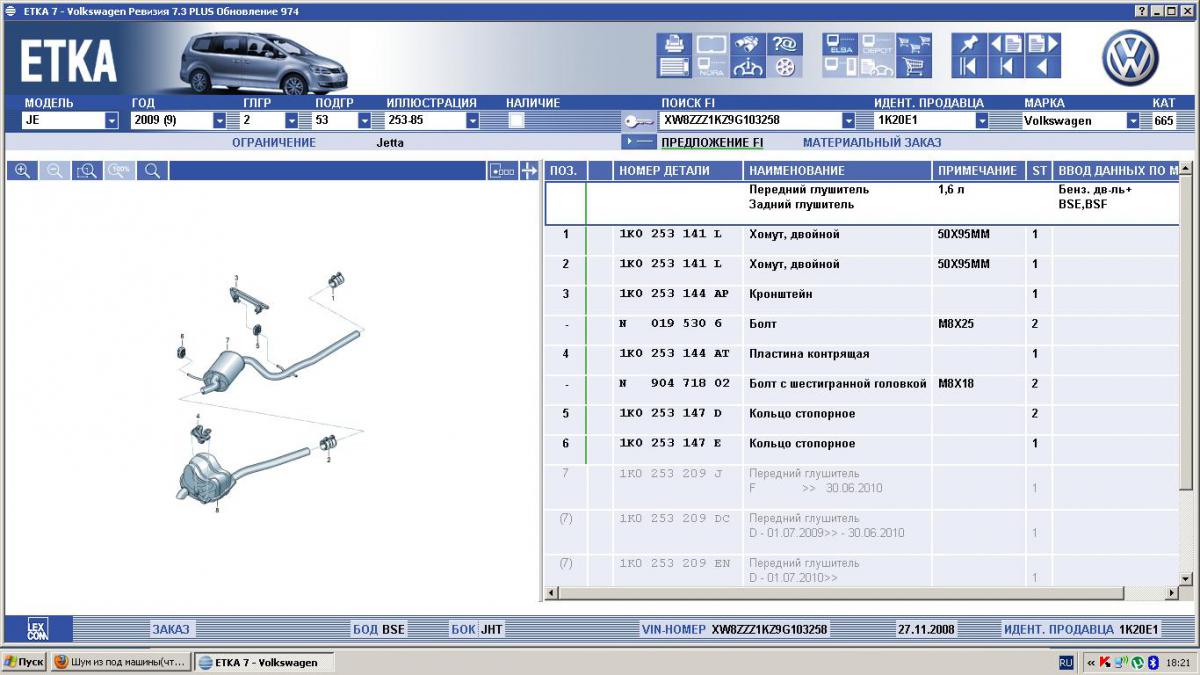Expand the Подгр dropdown
Image resolution: width=1200 pixels, height=675 pixels.
[x=364, y=121]
